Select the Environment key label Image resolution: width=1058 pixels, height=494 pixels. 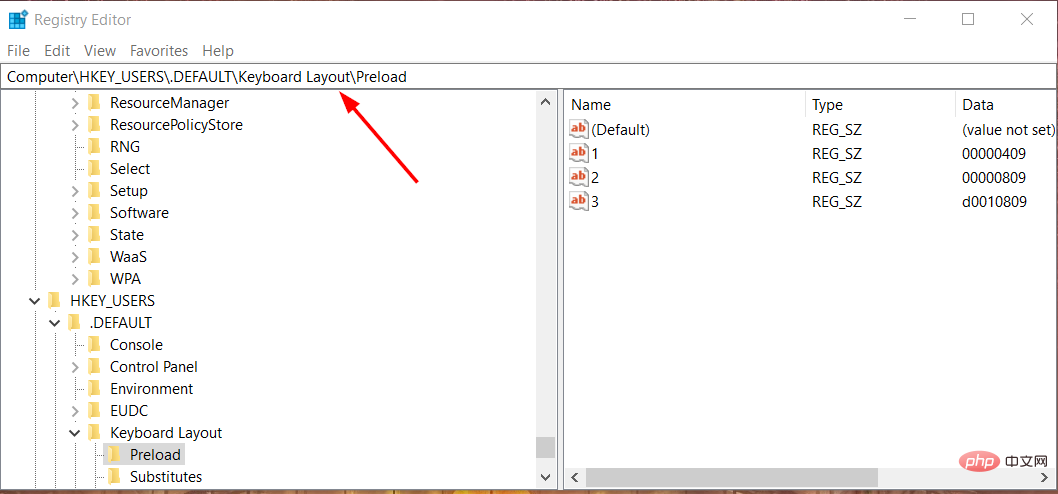coord(151,389)
